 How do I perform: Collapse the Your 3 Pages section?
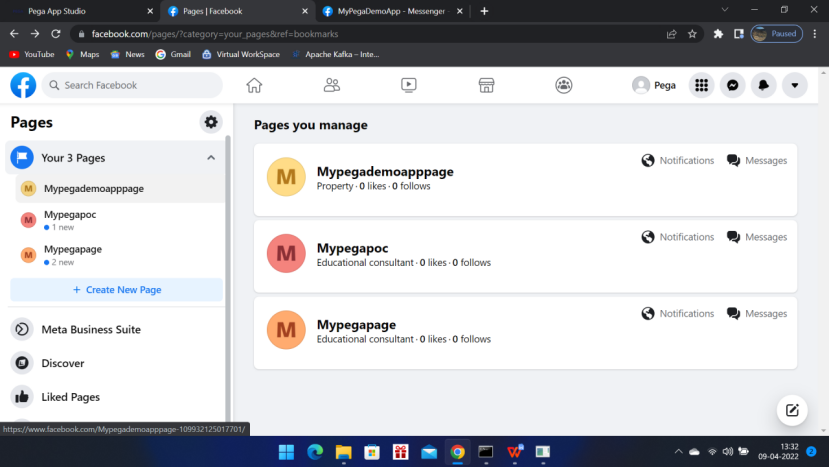click(x=211, y=158)
